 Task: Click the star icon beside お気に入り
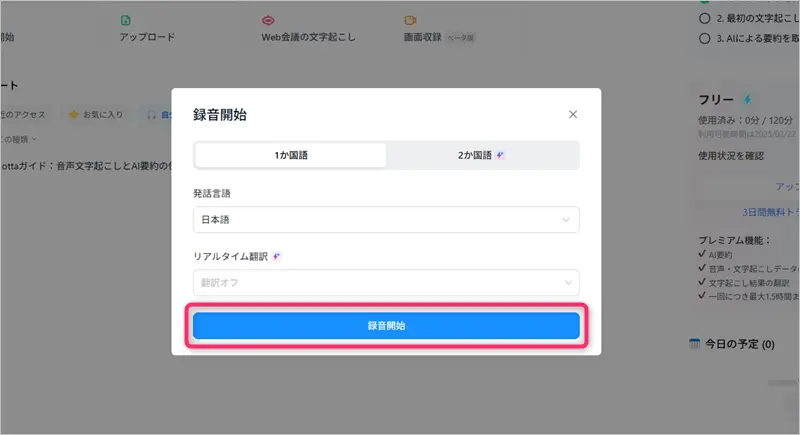(73, 115)
